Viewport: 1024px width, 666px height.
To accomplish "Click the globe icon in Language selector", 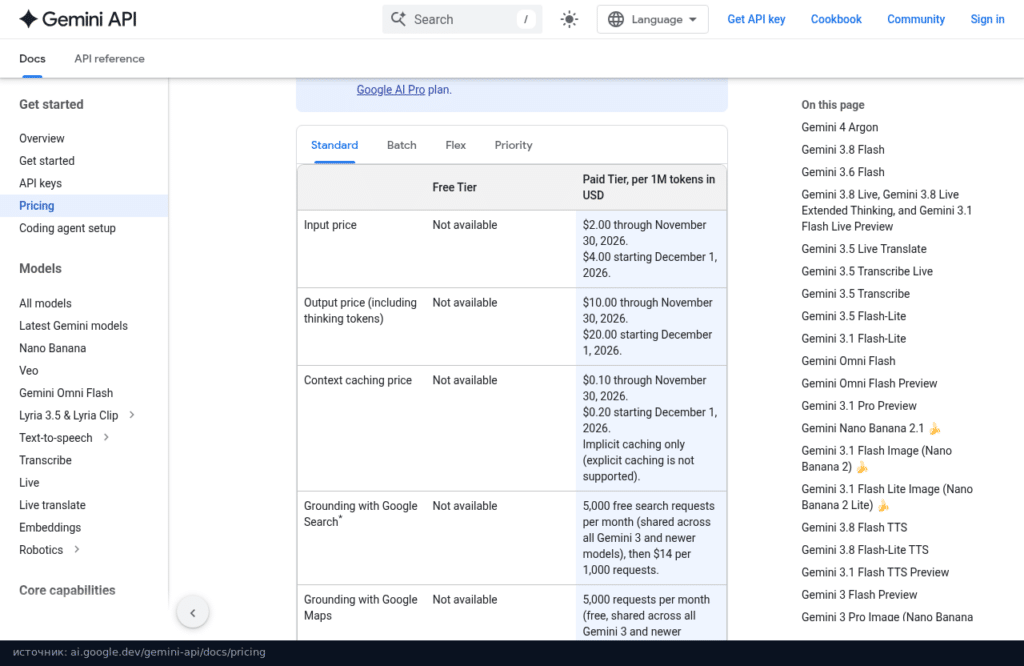I will coord(616,20).
